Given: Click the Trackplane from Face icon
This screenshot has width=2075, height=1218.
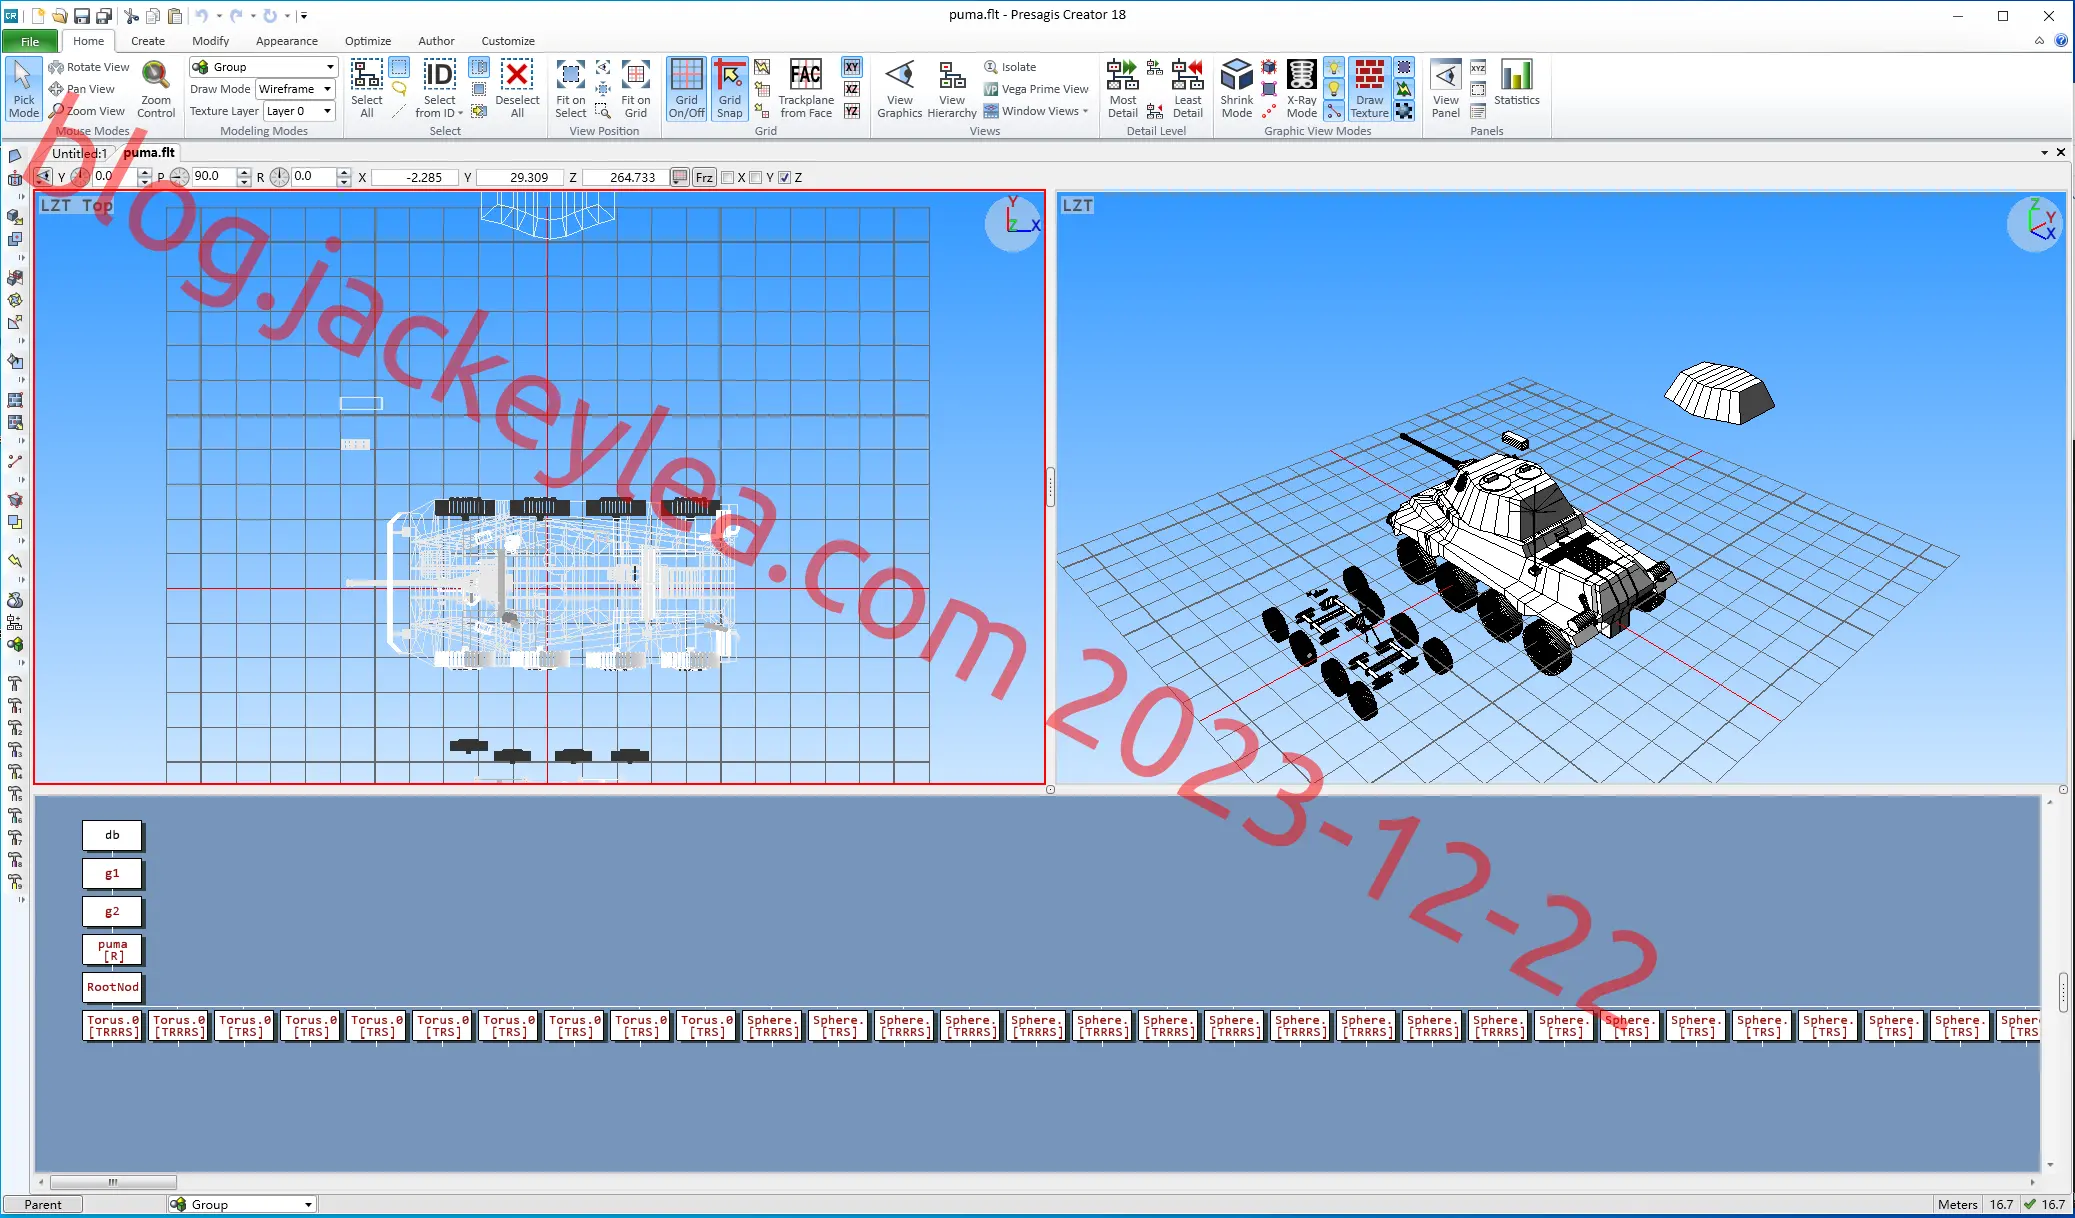Looking at the screenshot, I should [806, 89].
